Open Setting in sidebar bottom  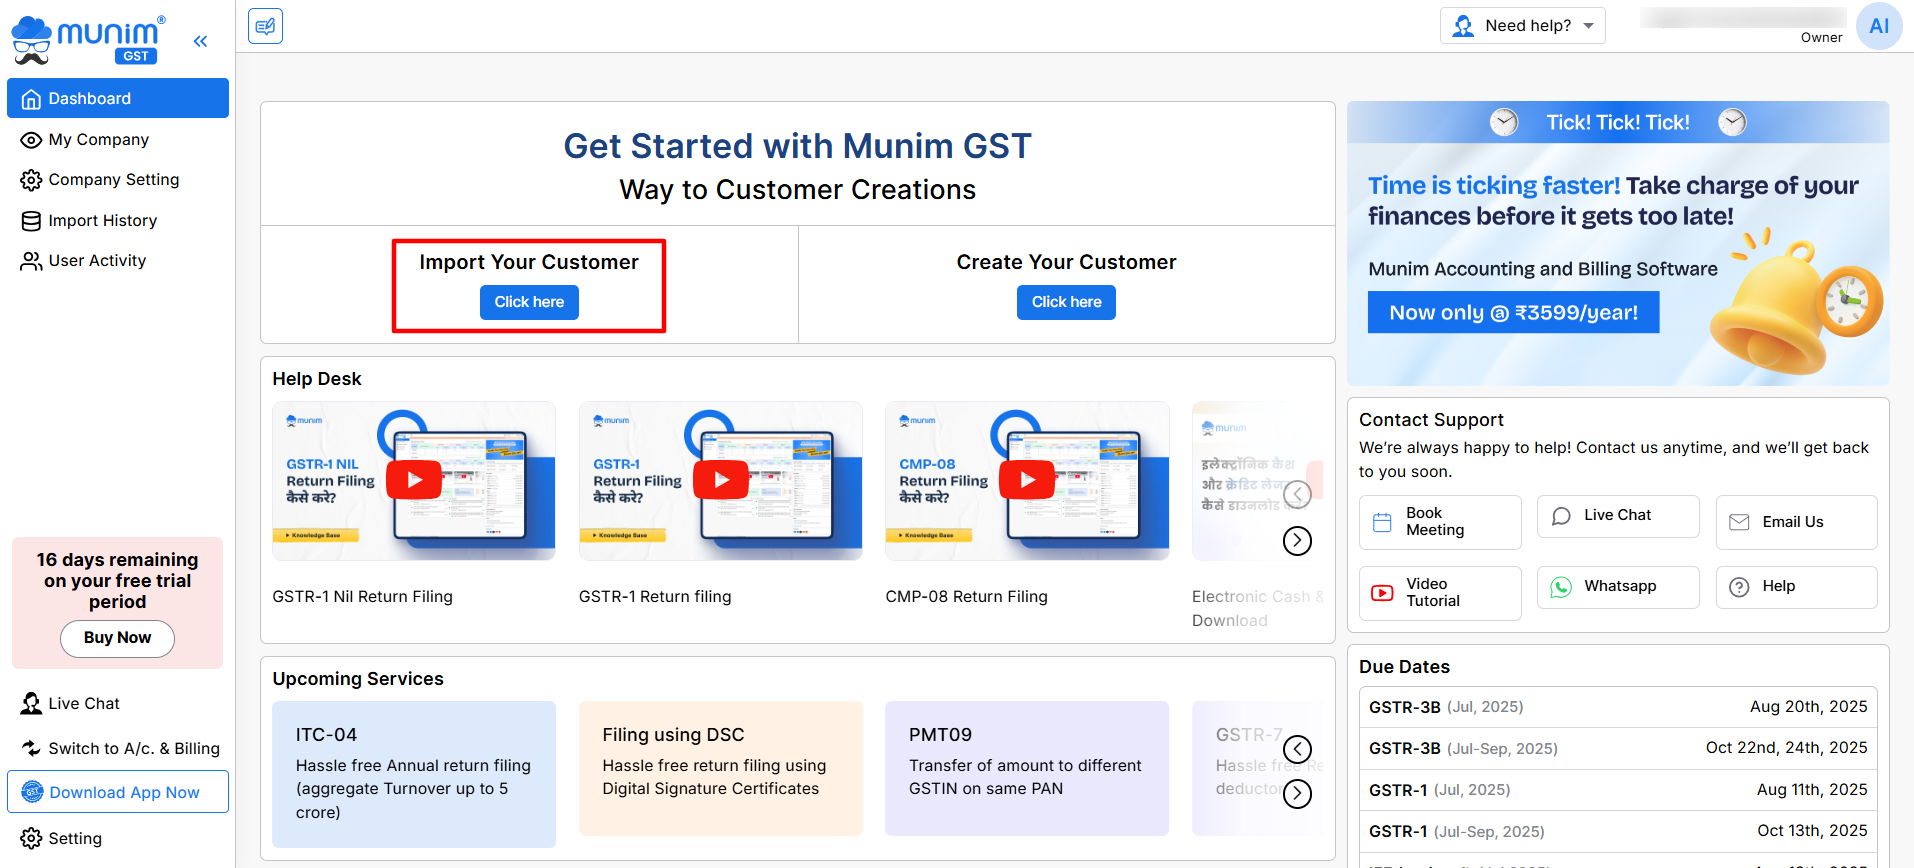pos(118,838)
